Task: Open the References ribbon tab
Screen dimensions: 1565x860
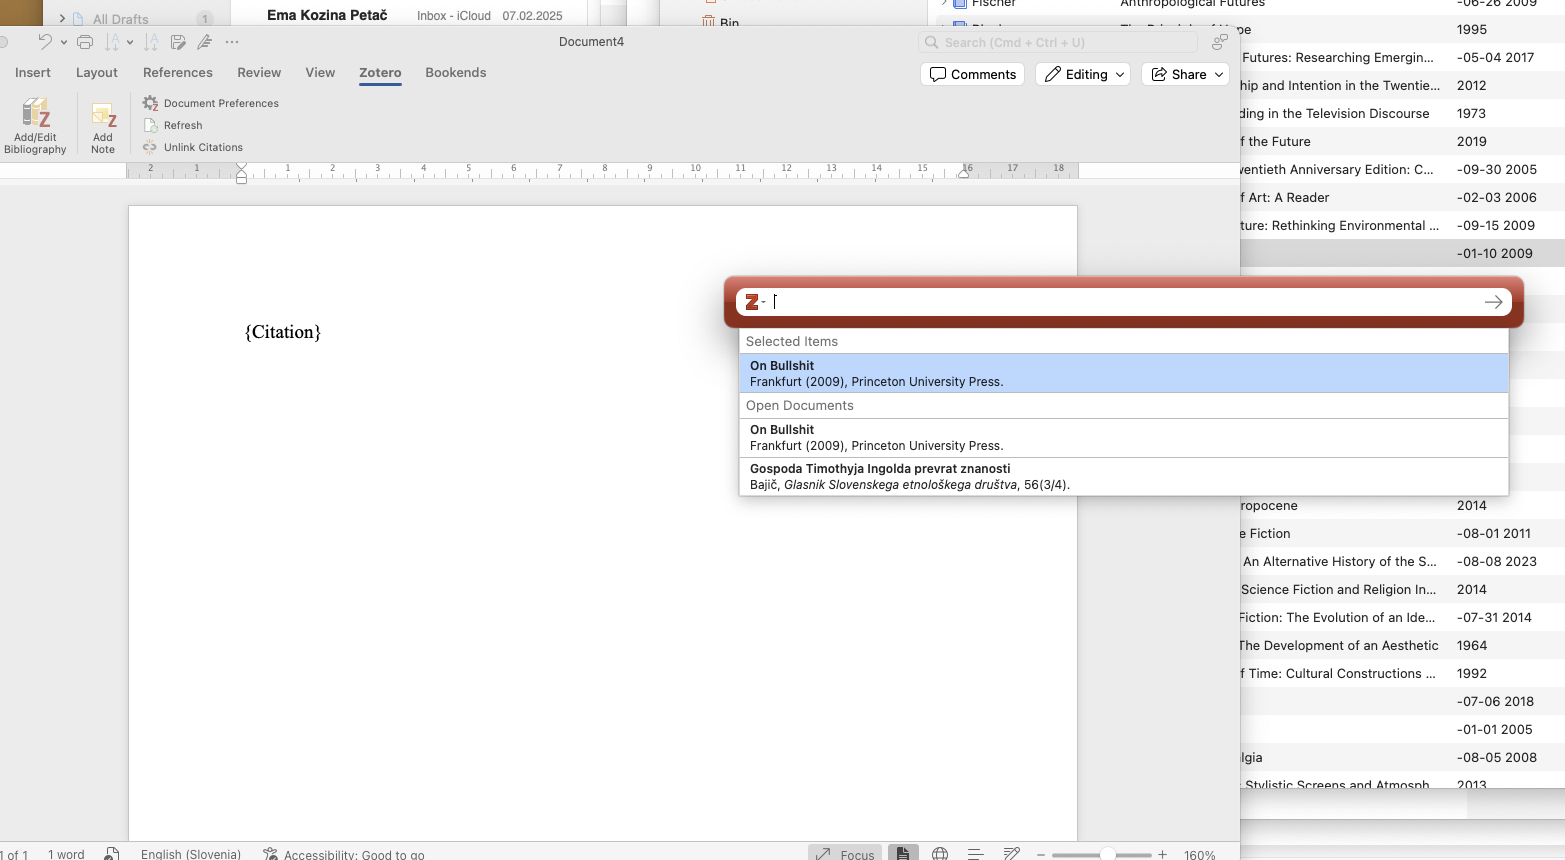Action: pyautogui.click(x=178, y=73)
